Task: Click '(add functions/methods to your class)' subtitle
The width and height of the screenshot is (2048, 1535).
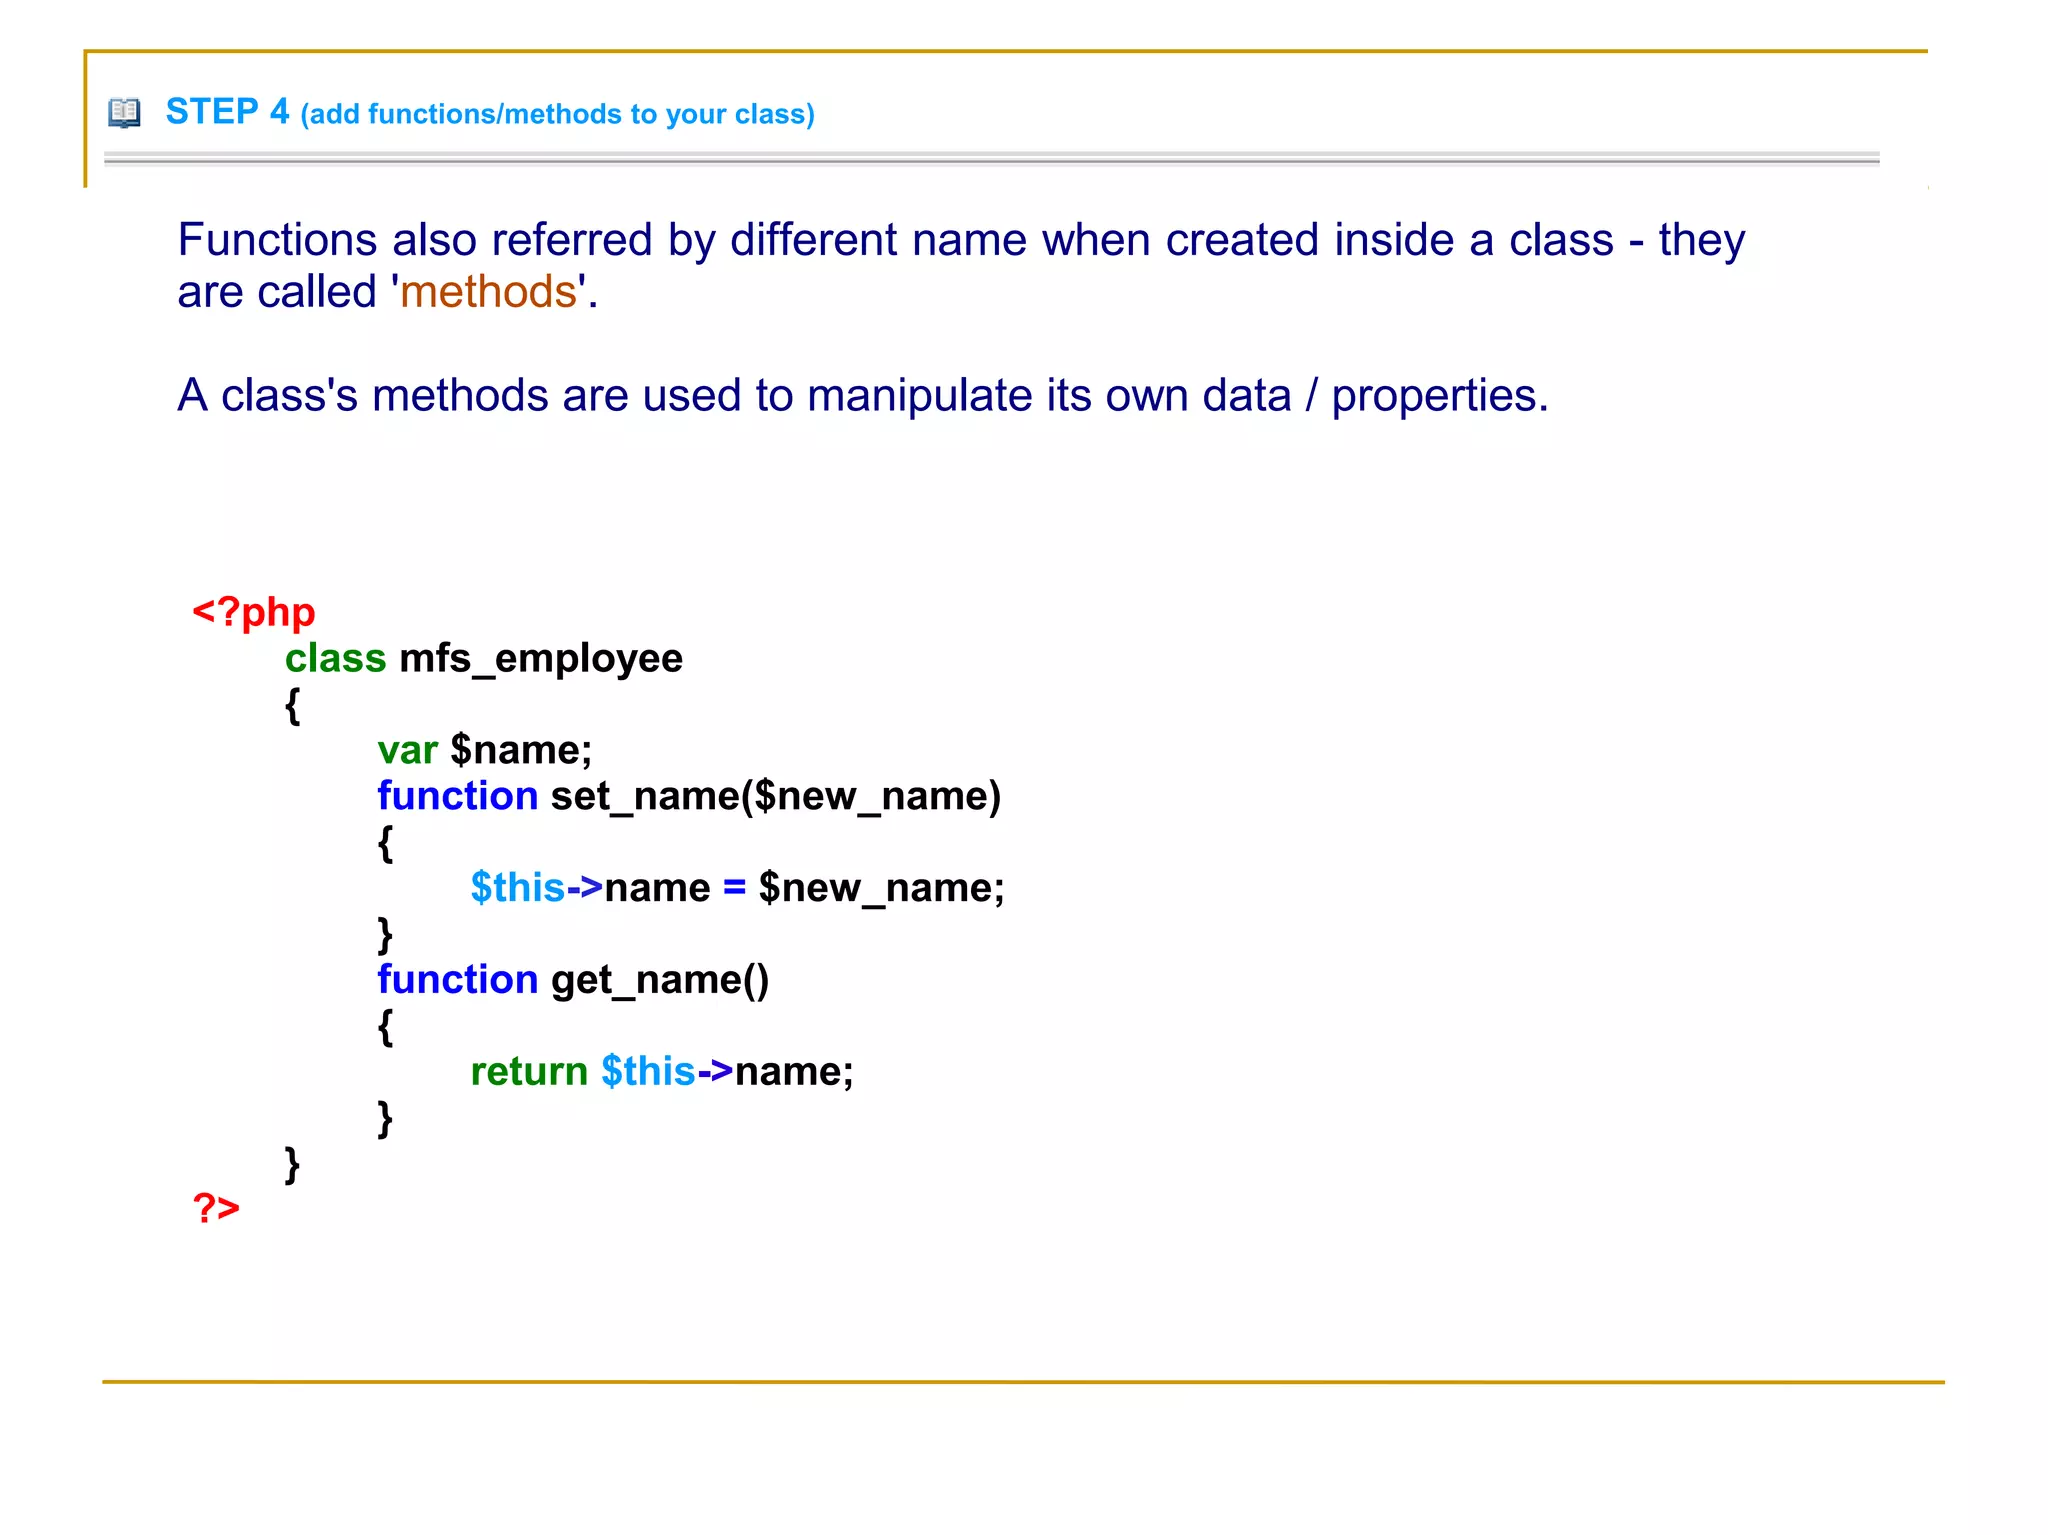Action: pos(558,114)
